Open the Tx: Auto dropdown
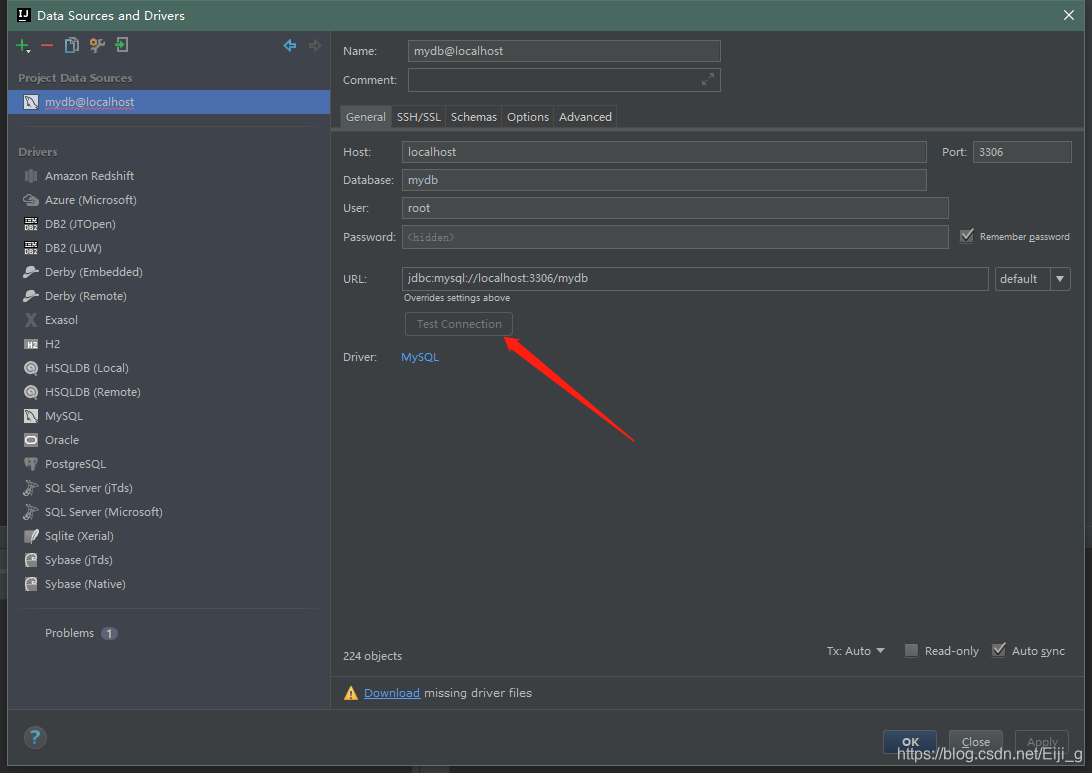 click(856, 651)
